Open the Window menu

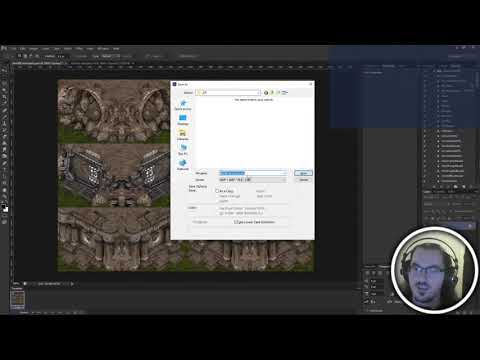coord(103,49)
